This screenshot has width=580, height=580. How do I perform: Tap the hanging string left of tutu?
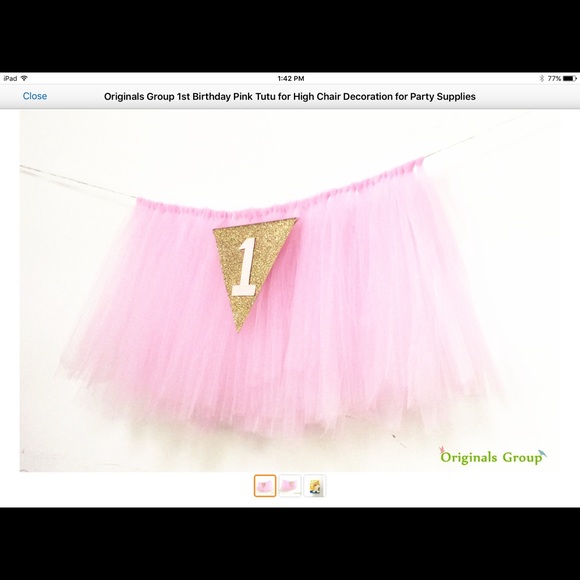(78, 182)
